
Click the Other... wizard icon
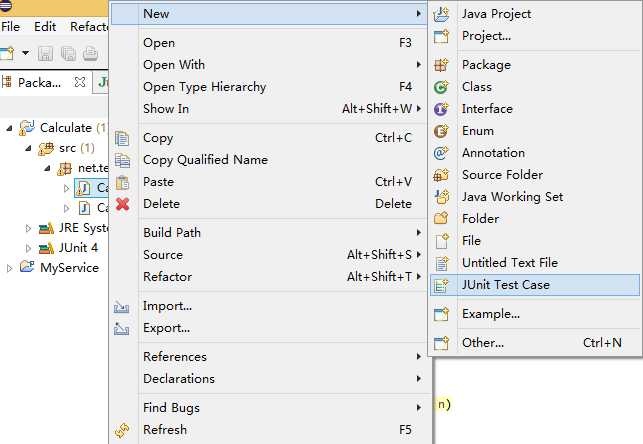tap(441, 343)
